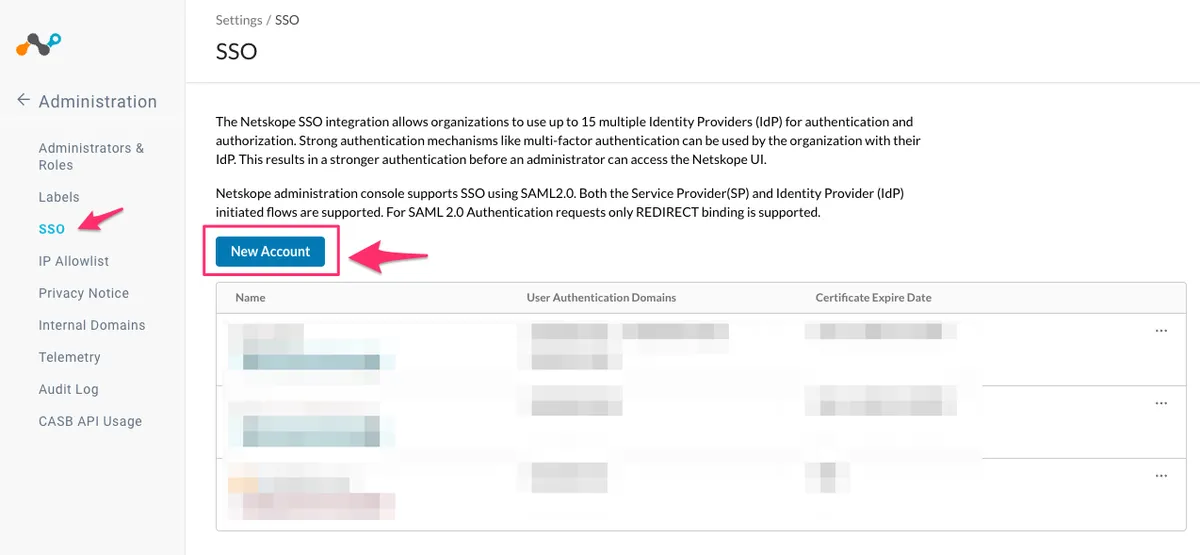1200x555 pixels.
Task: Go to Labels settings
Action: 59,197
